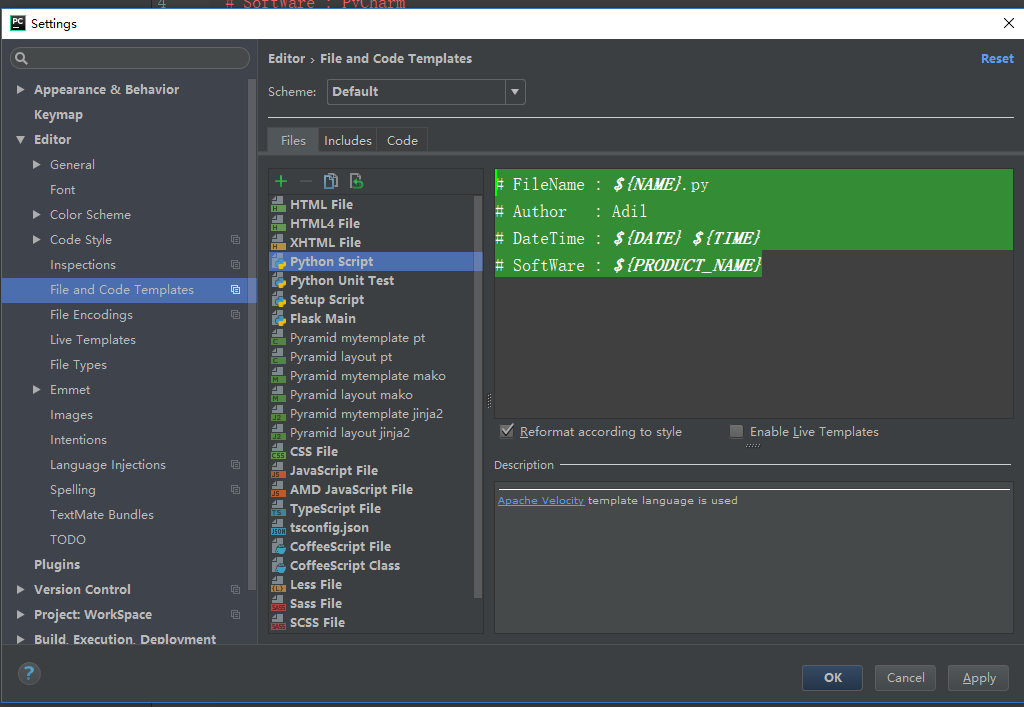
Task: Click the TypeScript File template icon
Action: tap(278, 508)
